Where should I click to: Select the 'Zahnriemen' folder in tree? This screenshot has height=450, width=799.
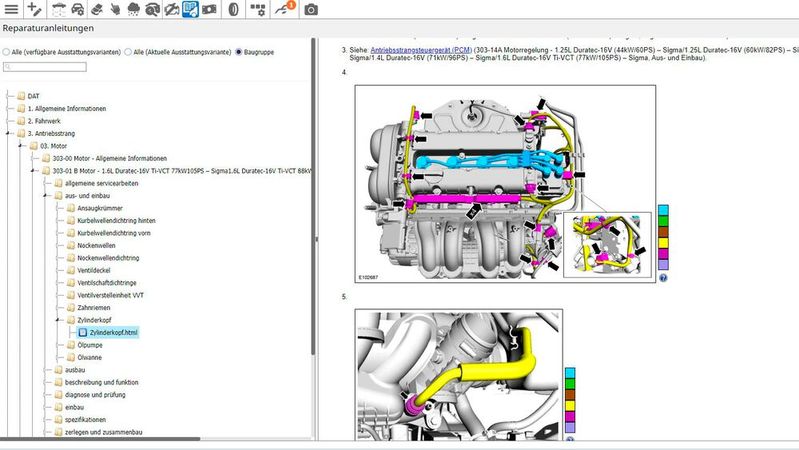click(x=94, y=308)
